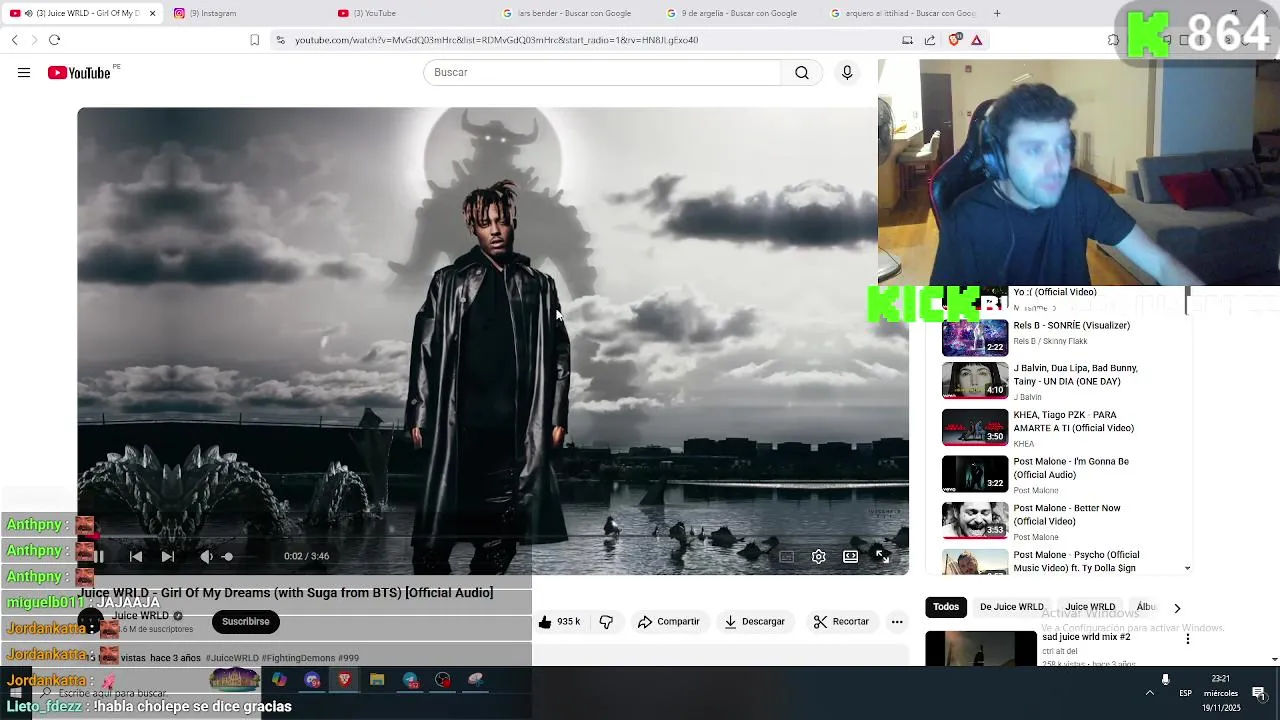Open the #FightingDemons hashtag link

298,658
